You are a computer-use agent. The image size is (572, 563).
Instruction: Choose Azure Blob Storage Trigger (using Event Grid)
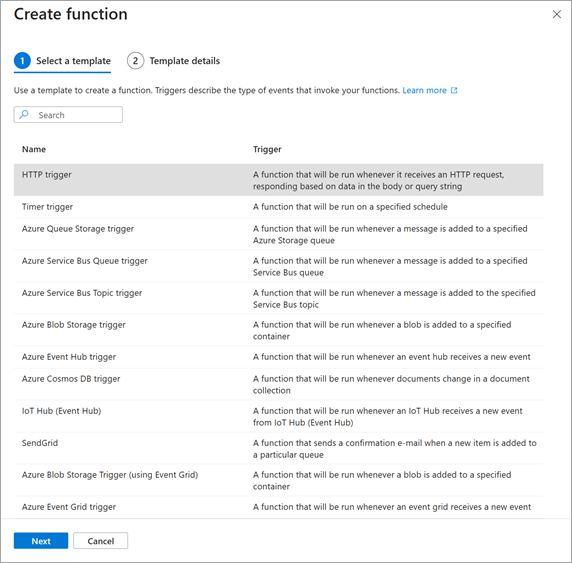[278, 480]
